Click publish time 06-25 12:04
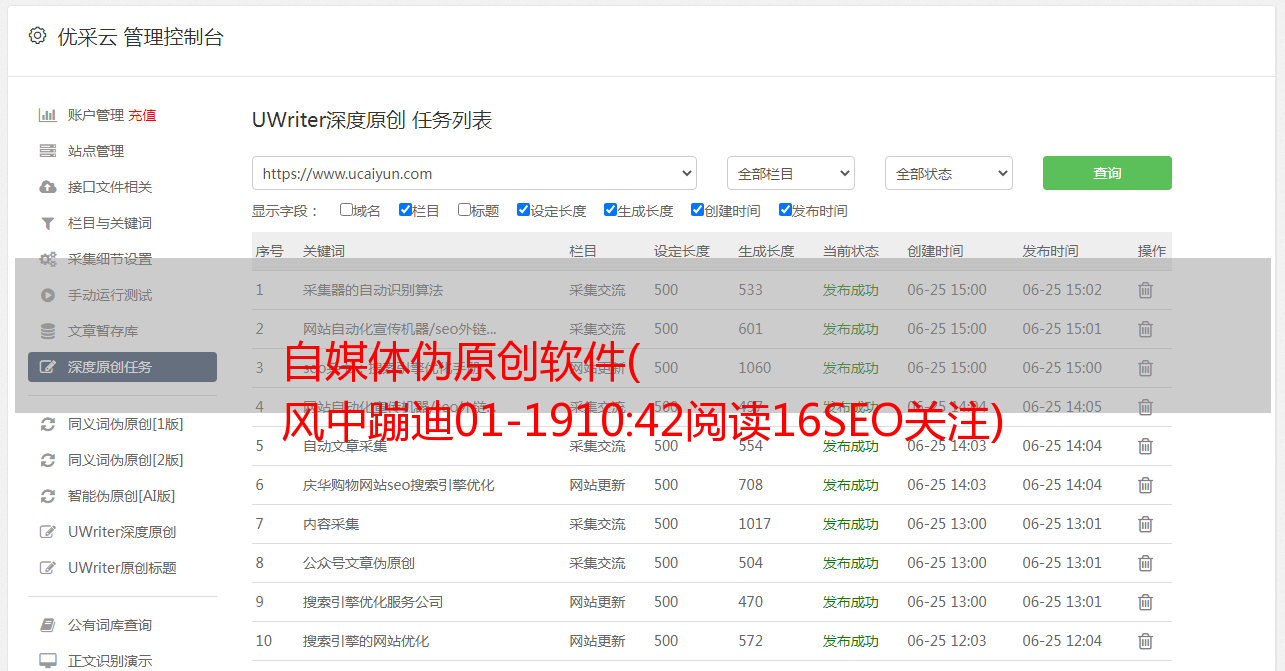This screenshot has width=1285, height=671. tap(1062, 641)
